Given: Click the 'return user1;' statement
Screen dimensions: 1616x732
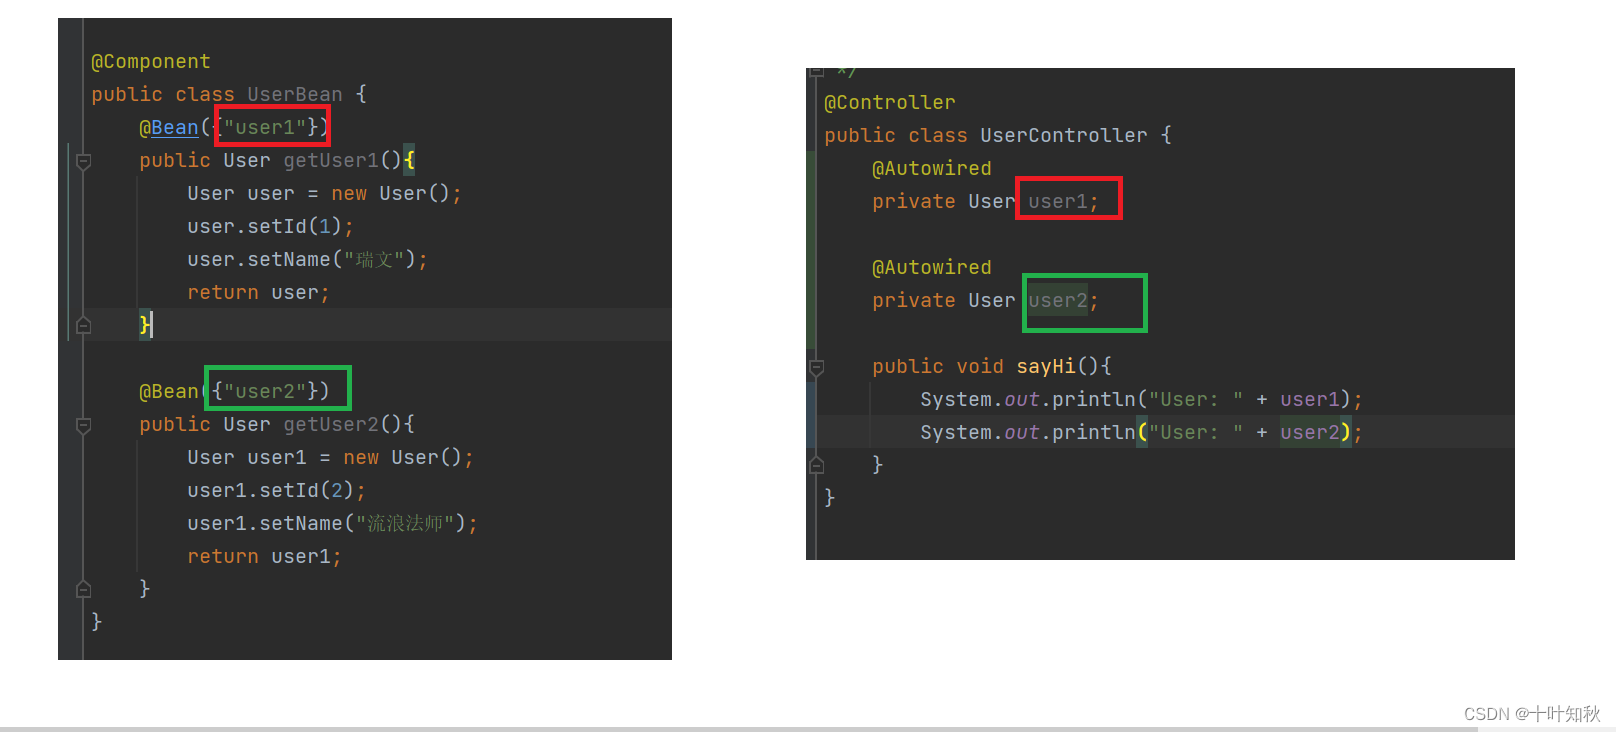Looking at the screenshot, I should tap(264, 557).
